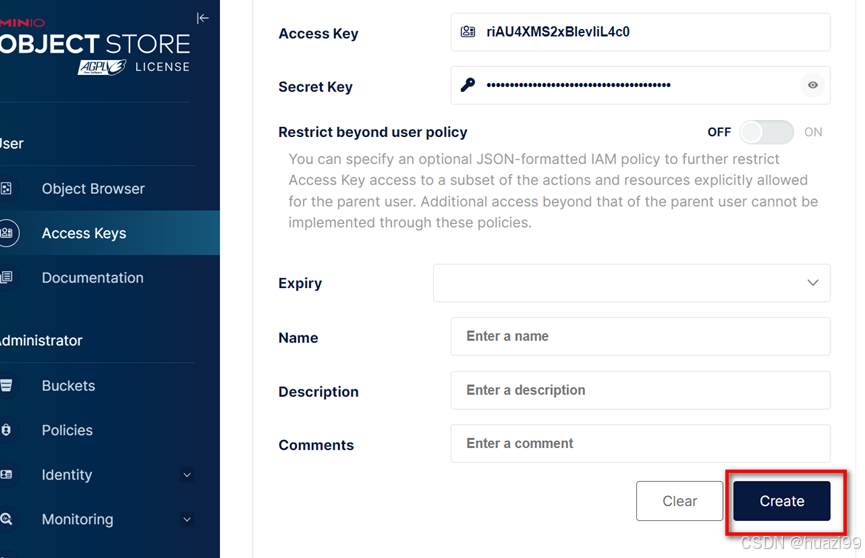Click the Clear button

pyautogui.click(x=680, y=501)
